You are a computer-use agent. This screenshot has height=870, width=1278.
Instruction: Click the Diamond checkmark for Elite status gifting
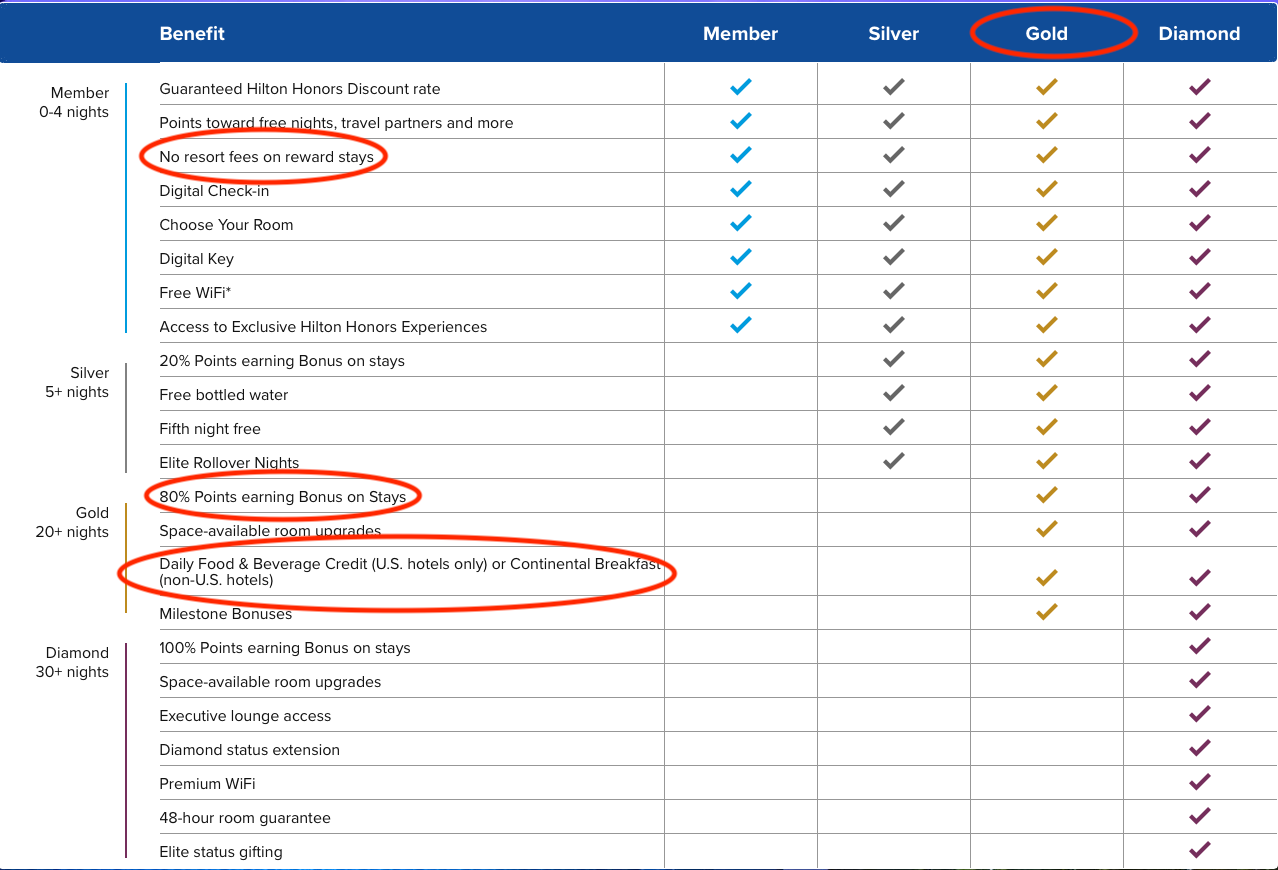(1200, 850)
